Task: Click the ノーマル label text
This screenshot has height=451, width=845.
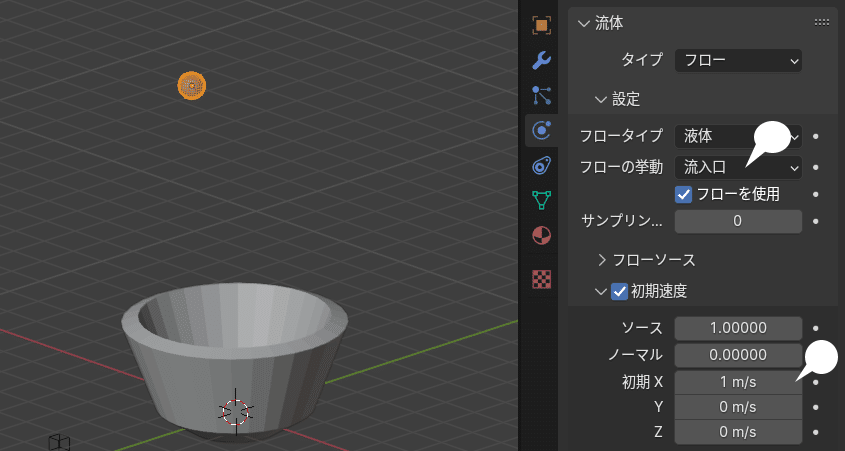Action: (x=635, y=355)
